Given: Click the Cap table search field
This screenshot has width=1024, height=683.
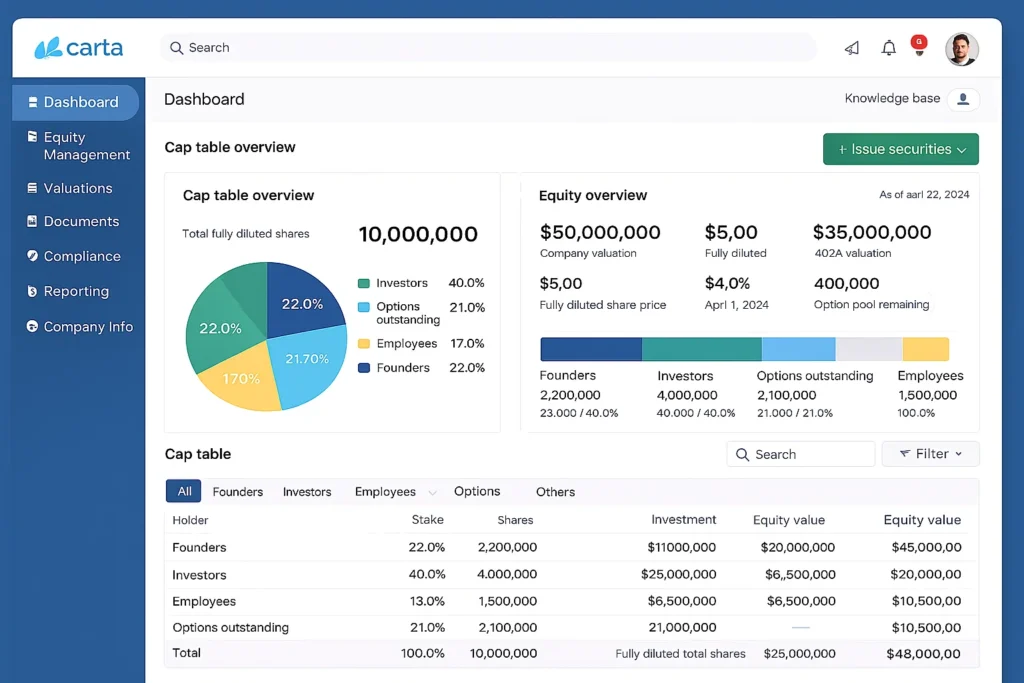Looking at the screenshot, I should pos(800,453).
